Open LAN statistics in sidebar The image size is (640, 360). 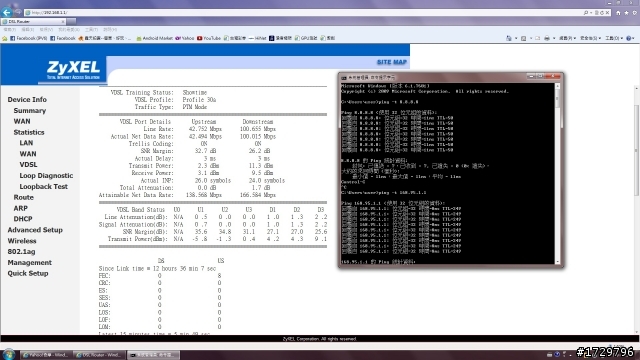26,143
